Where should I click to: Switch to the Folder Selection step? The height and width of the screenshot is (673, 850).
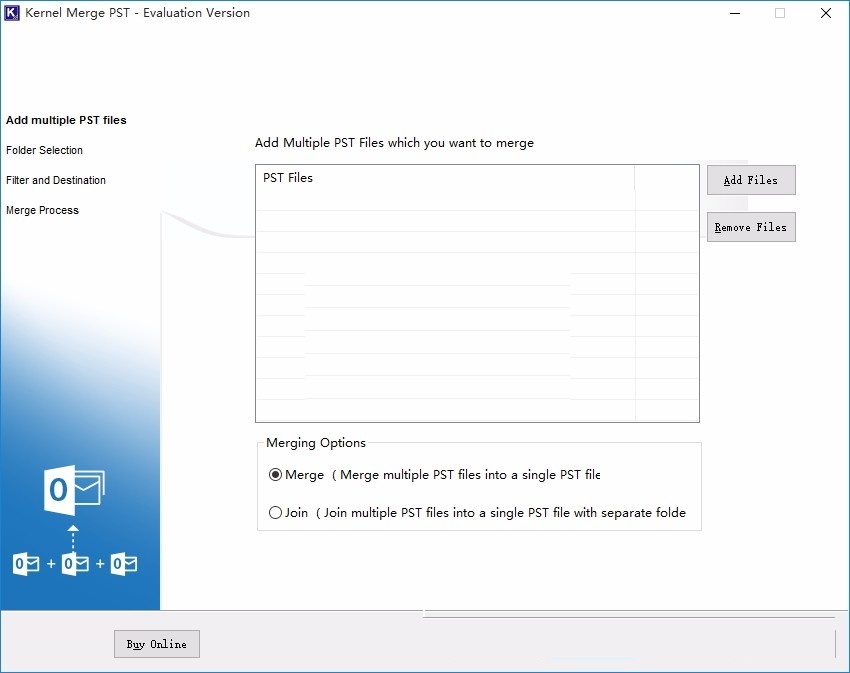[x=44, y=150]
